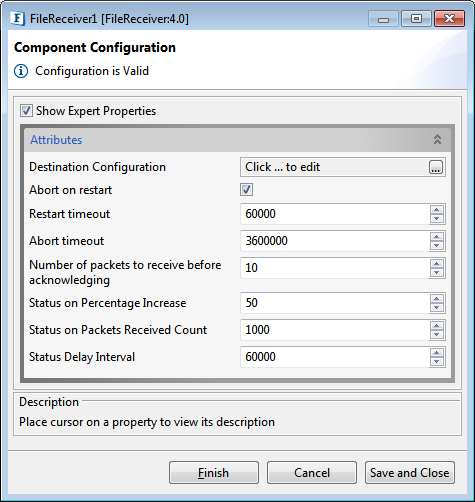
Task: Collapse the Attributes section double-chevron
Action: pyautogui.click(x=437, y=139)
